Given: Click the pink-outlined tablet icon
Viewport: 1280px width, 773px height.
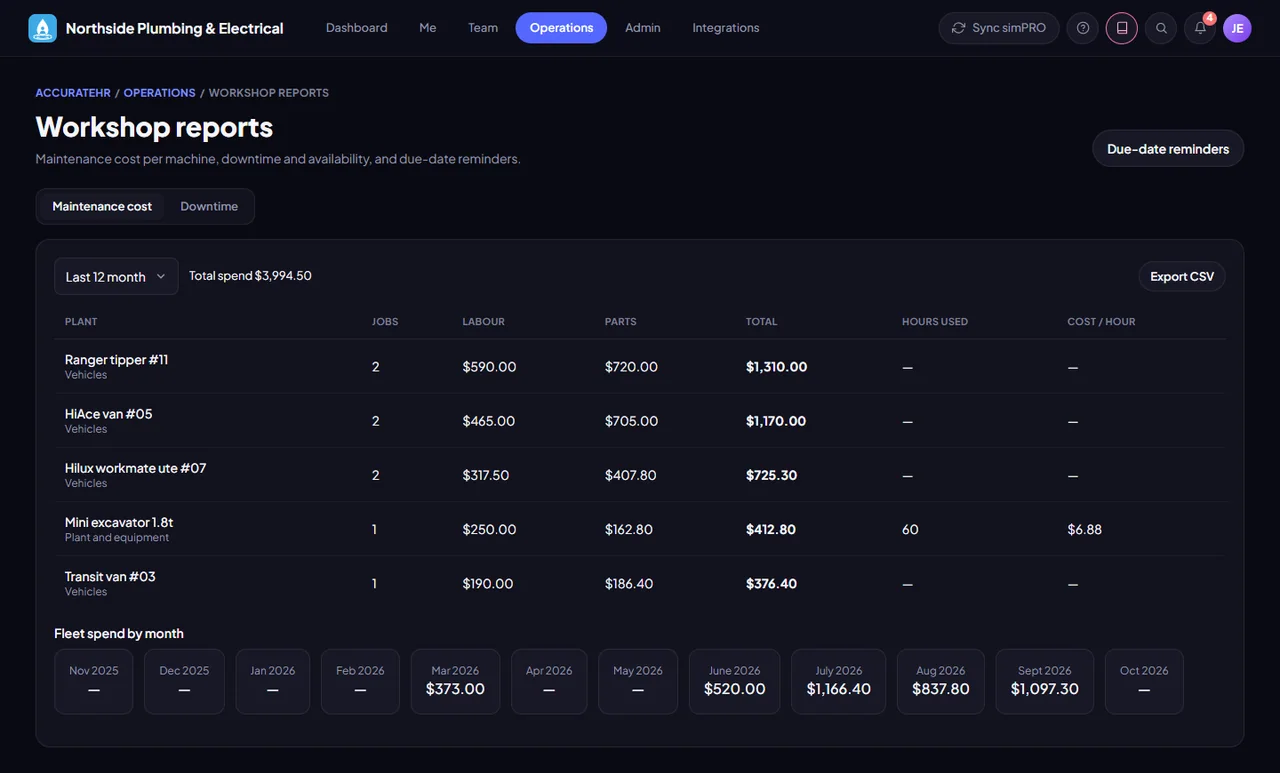Looking at the screenshot, I should click(x=1122, y=28).
